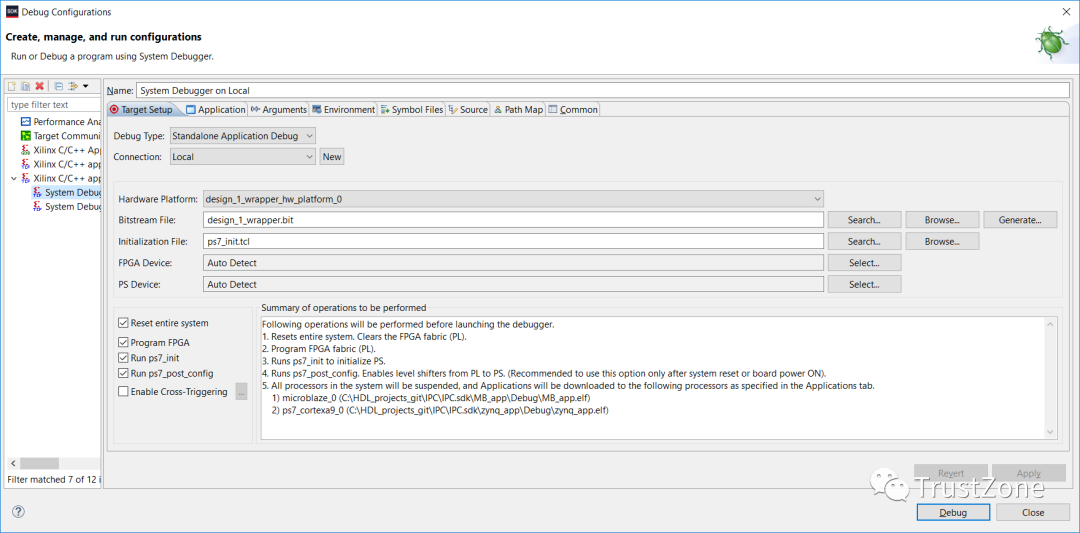Click Select for FPGA Device
1080x533 pixels.
tap(864, 263)
